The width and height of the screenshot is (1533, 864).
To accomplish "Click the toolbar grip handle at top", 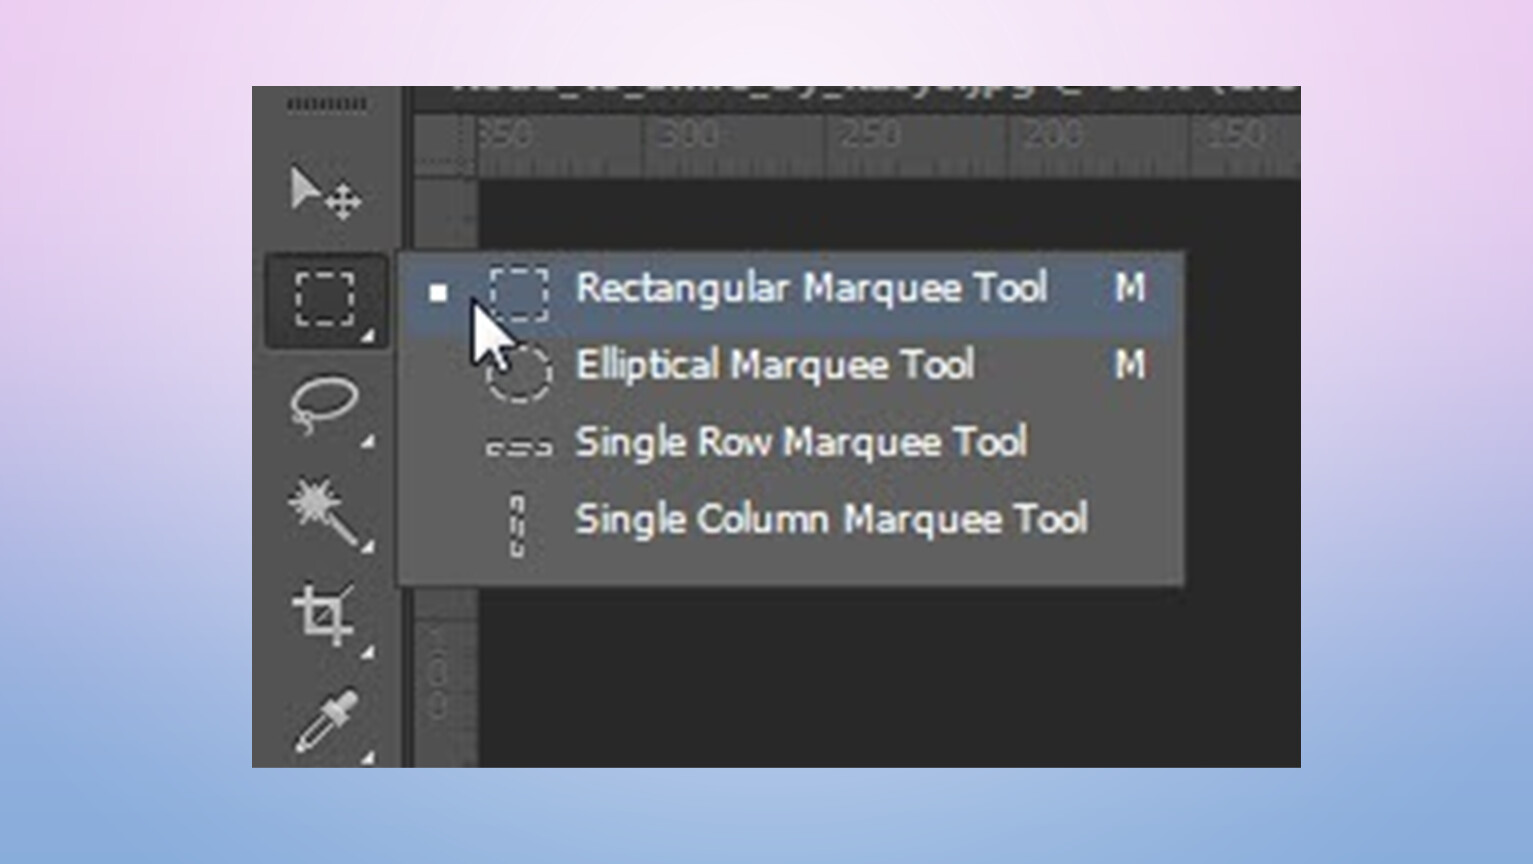I will click(x=326, y=105).
